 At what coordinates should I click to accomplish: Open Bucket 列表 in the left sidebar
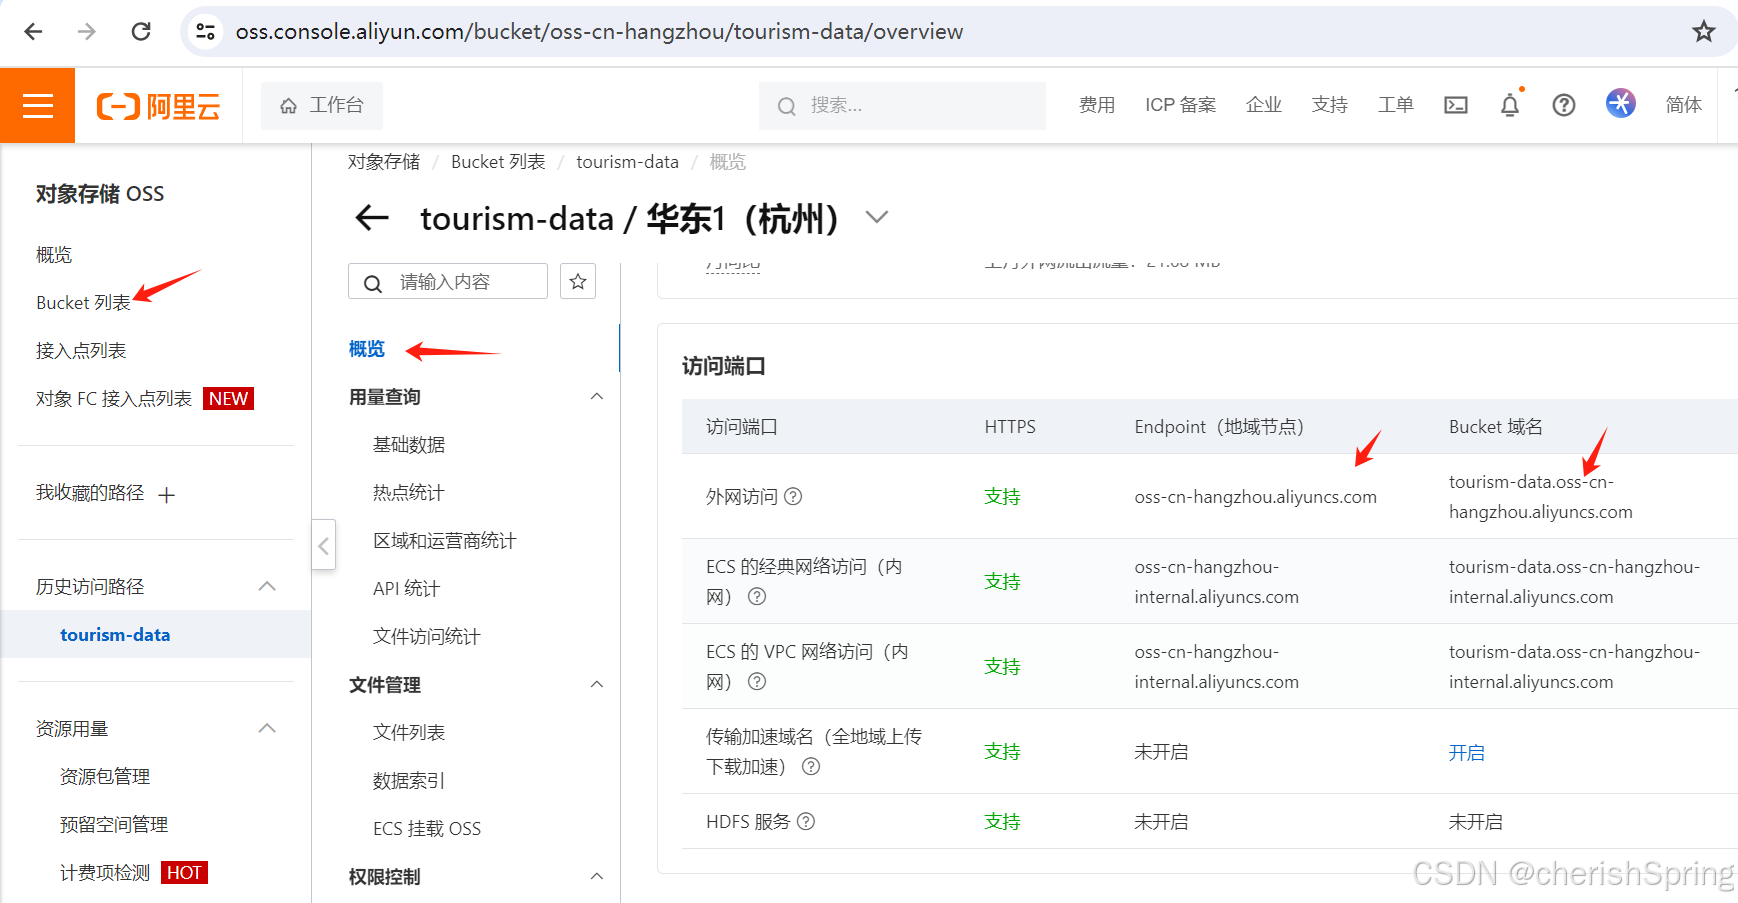pyautogui.click(x=83, y=303)
